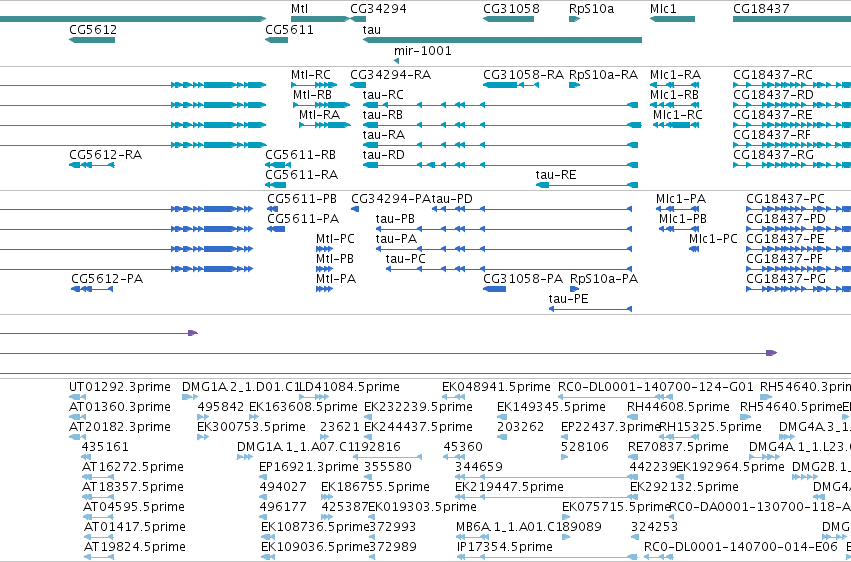Select the CG34294 gene glyph
Viewport: 851px width, 562px height.
tap(358, 19)
